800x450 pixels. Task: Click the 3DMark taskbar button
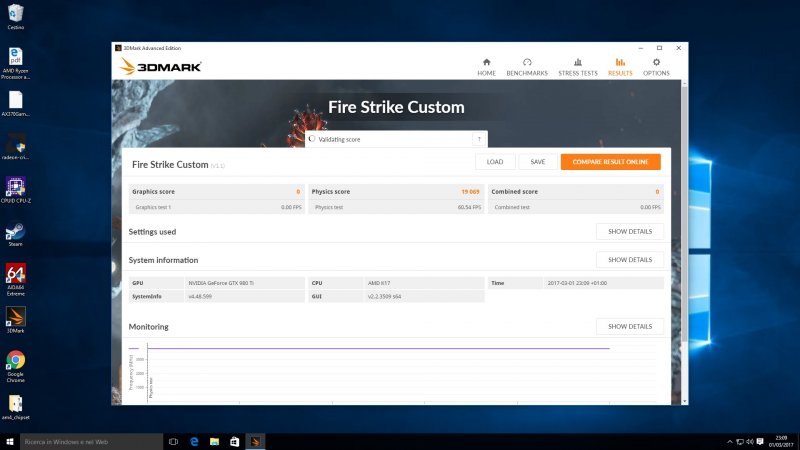point(255,442)
